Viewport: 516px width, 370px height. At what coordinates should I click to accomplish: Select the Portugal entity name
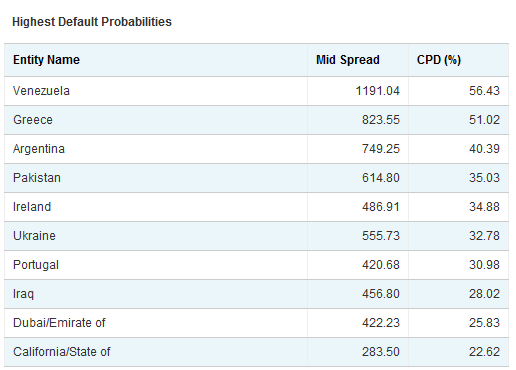(36, 265)
